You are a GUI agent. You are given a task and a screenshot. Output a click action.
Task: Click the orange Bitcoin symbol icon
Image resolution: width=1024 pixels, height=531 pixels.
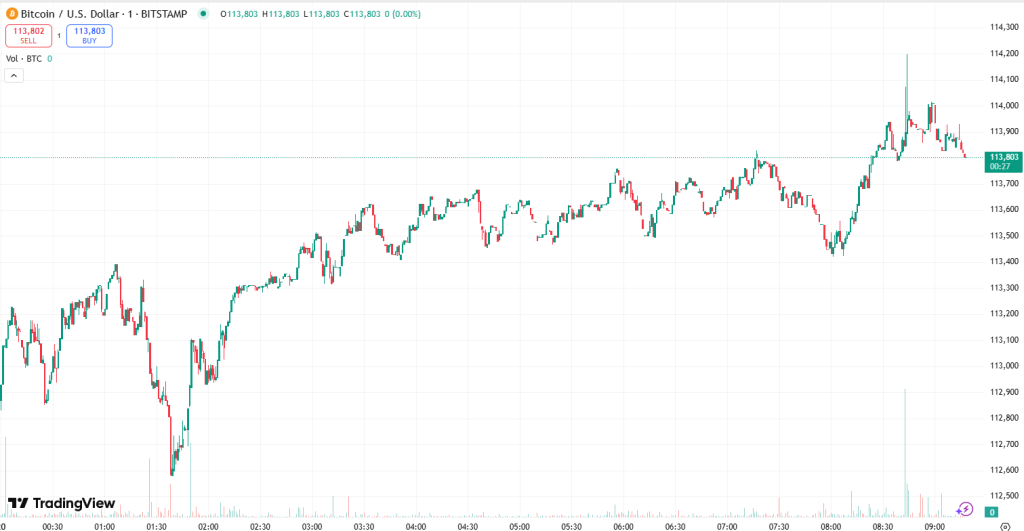[x=12, y=14]
